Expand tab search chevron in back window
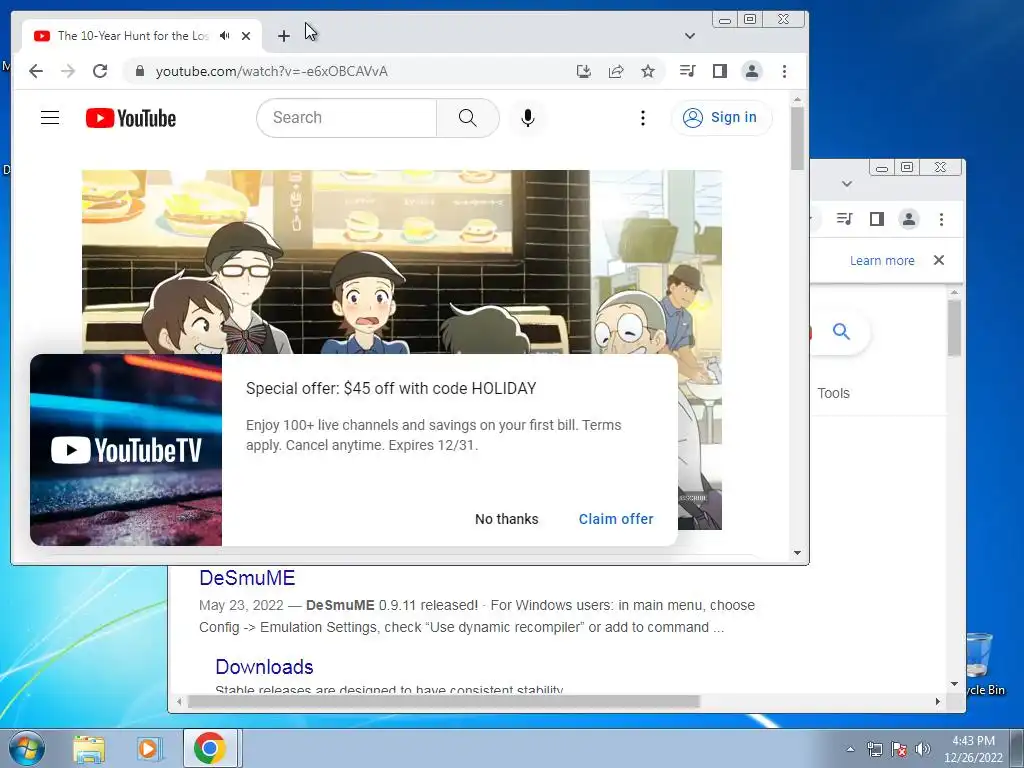 [x=847, y=184]
